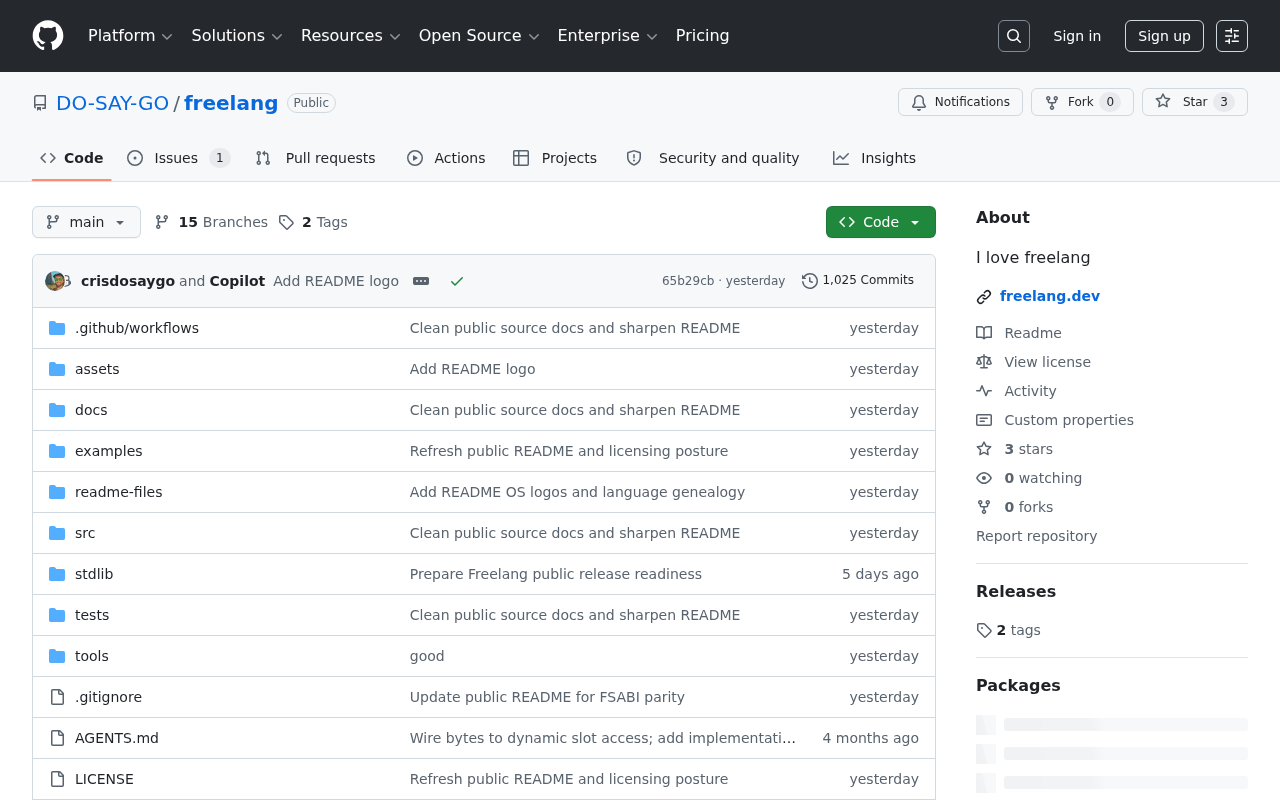Click the docs folder icon

click(57, 410)
